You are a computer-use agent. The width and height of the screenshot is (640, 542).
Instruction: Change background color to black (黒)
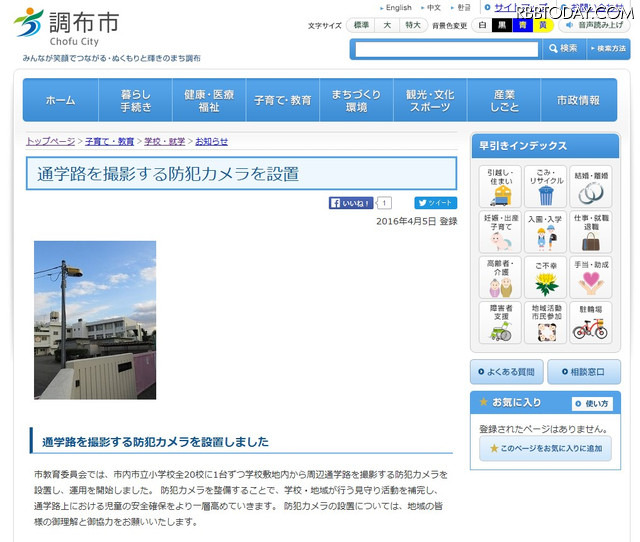[x=501, y=25]
